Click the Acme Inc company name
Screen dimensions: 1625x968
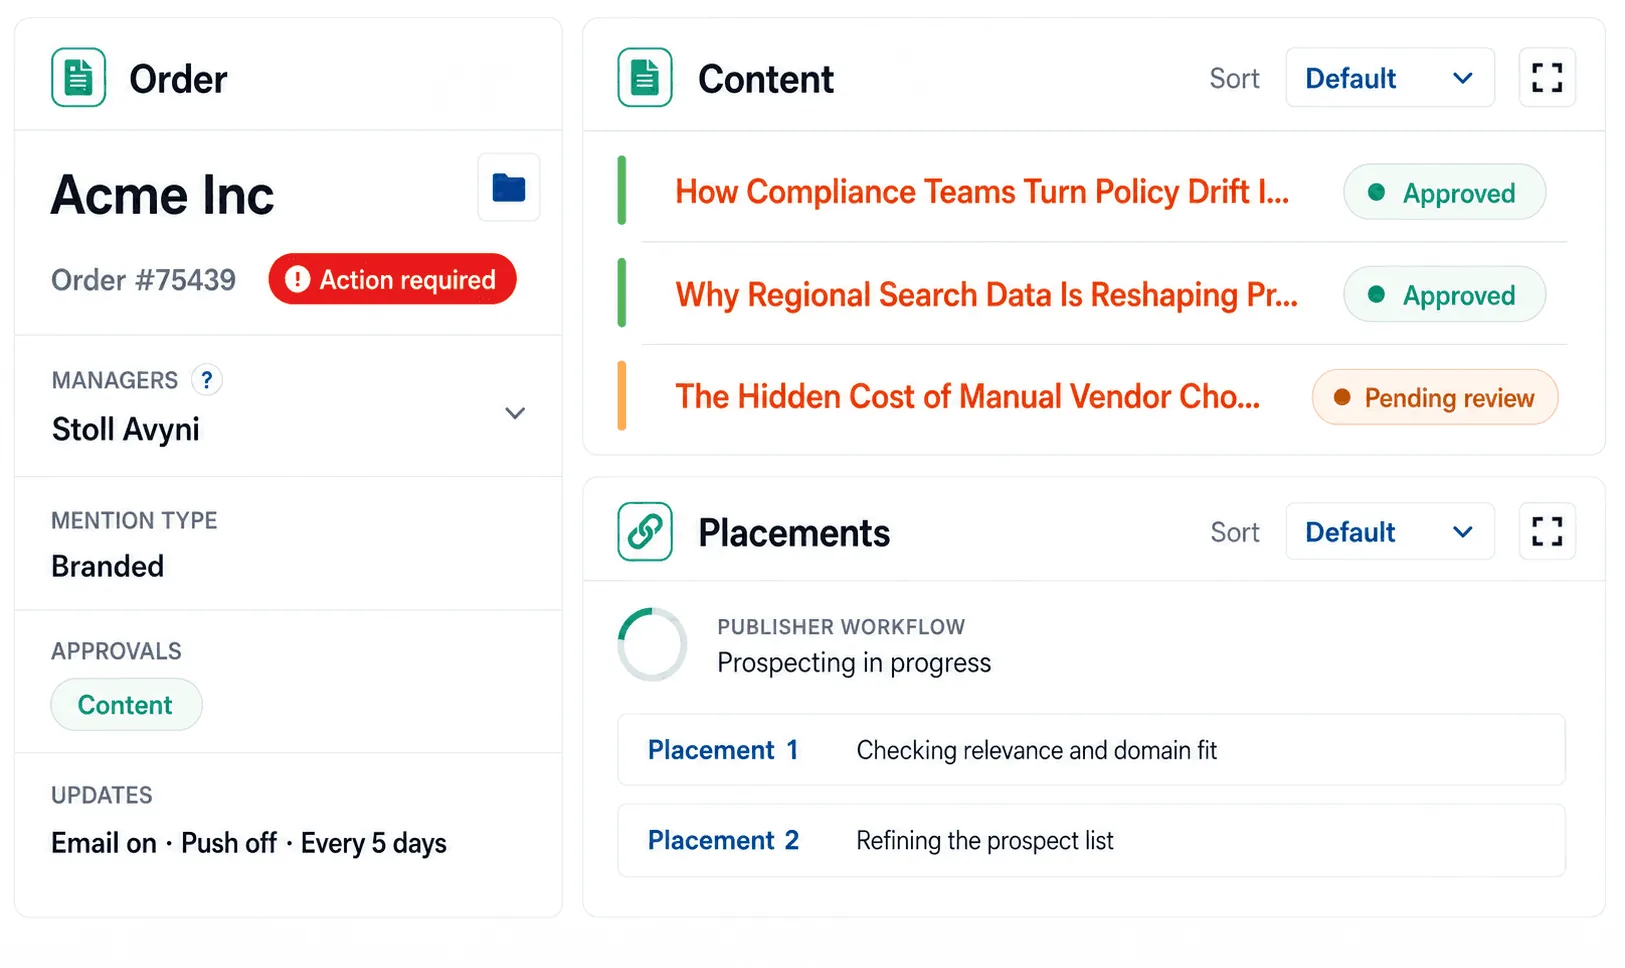click(162, 194)
